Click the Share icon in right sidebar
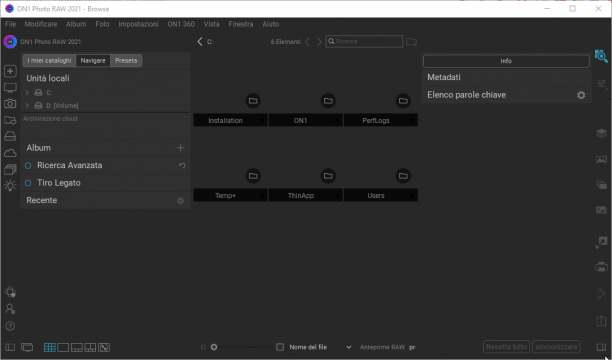 601,293
